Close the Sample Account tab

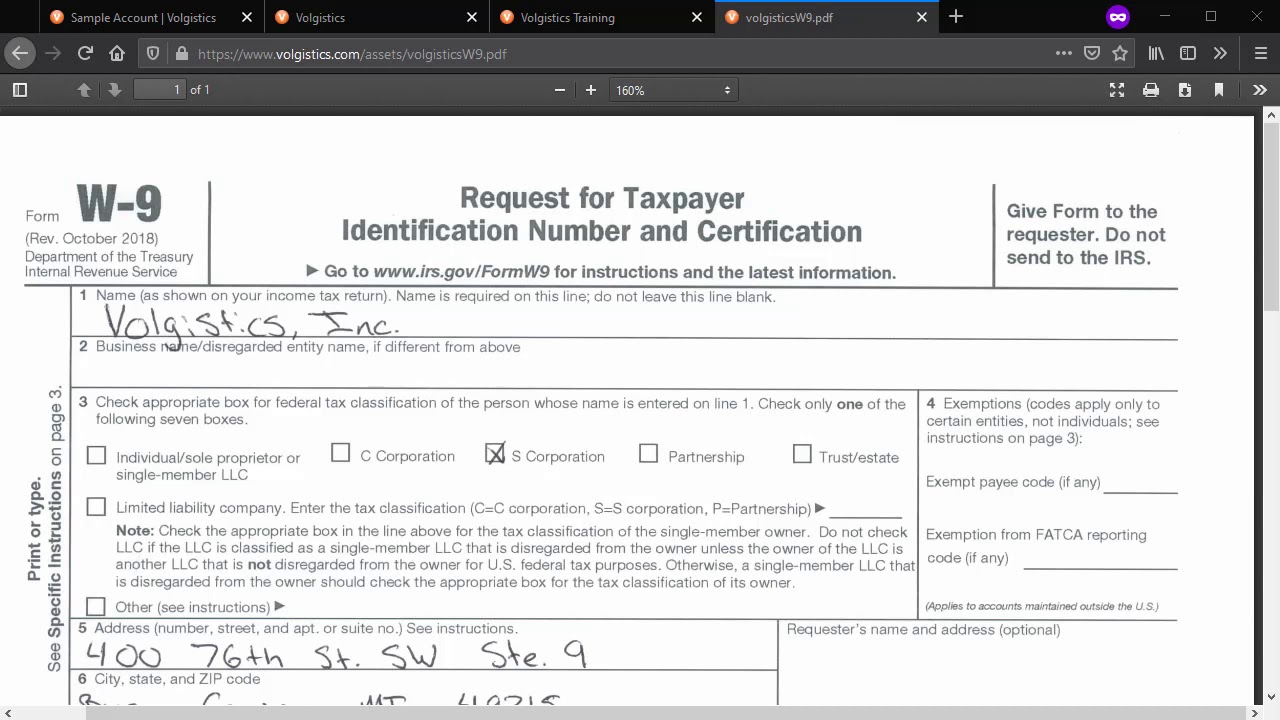(247, 17)
